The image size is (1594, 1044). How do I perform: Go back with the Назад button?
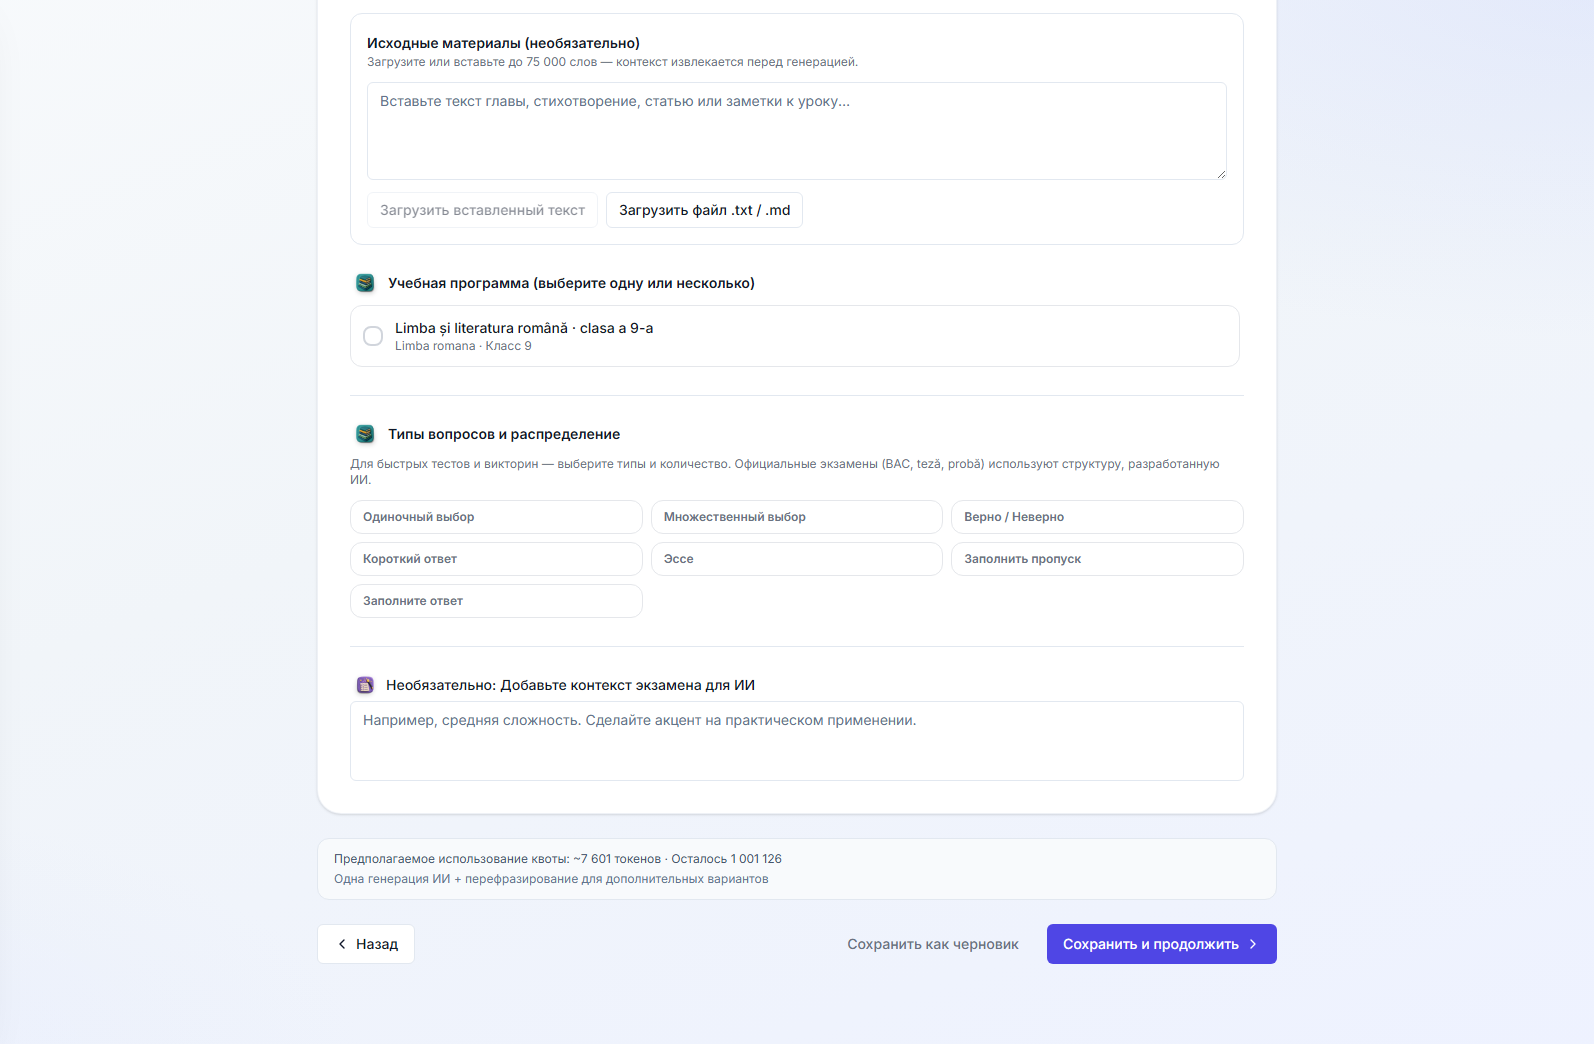366,944
